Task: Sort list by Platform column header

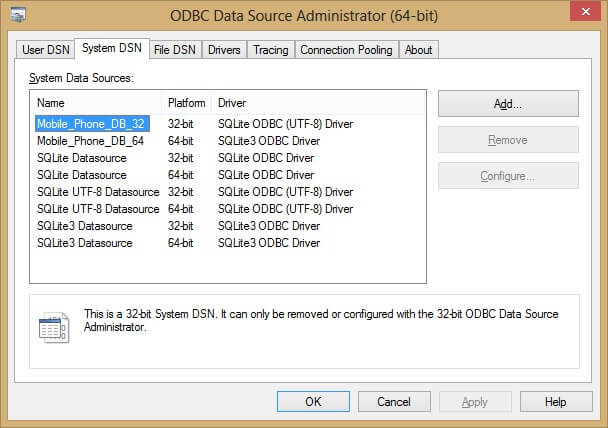Action: coord(187,103)
